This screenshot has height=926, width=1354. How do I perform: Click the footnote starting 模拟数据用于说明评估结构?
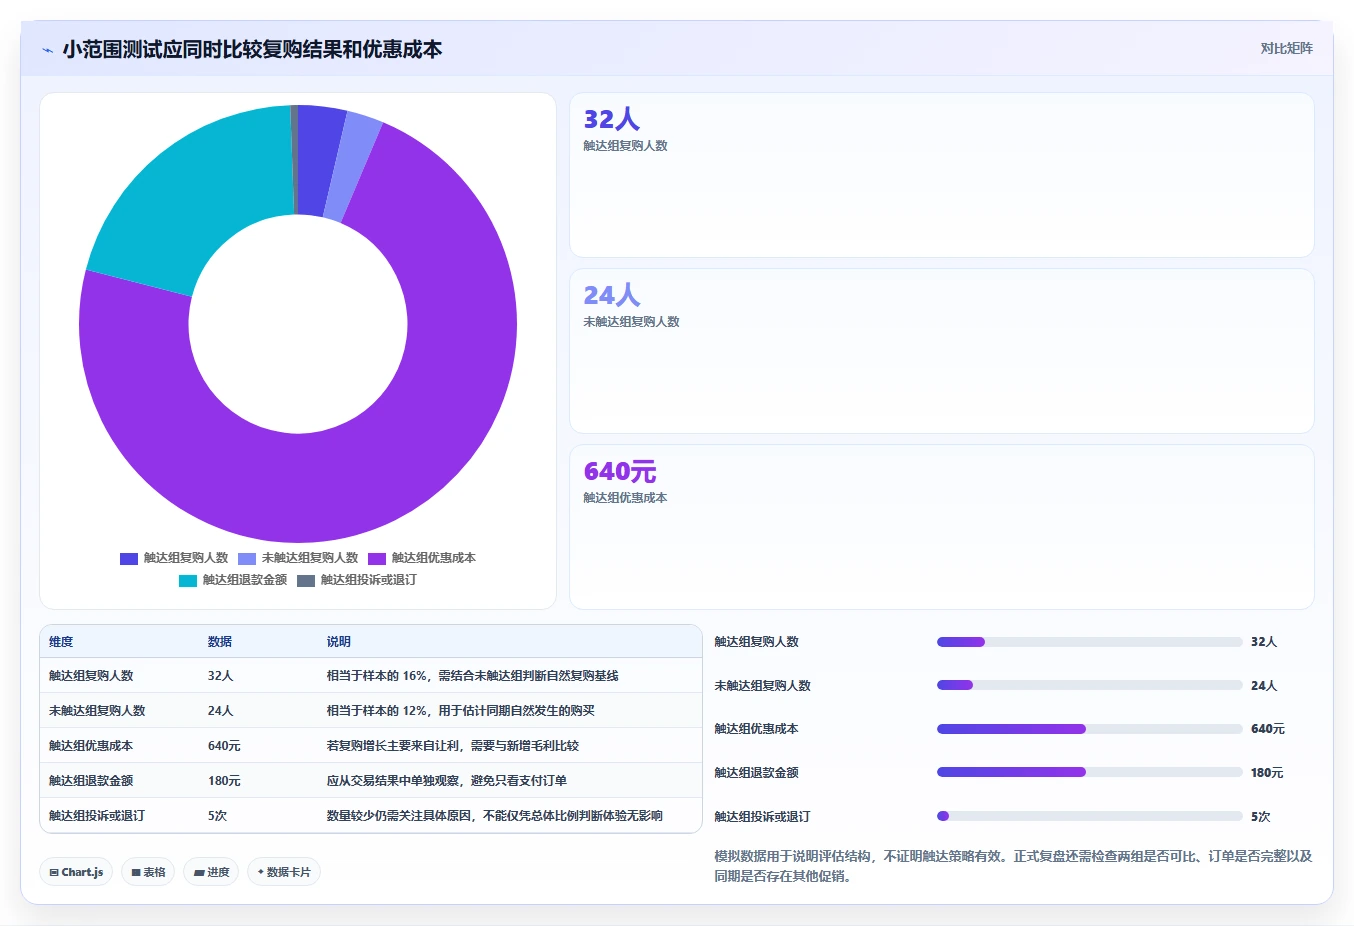(1013, 866)
